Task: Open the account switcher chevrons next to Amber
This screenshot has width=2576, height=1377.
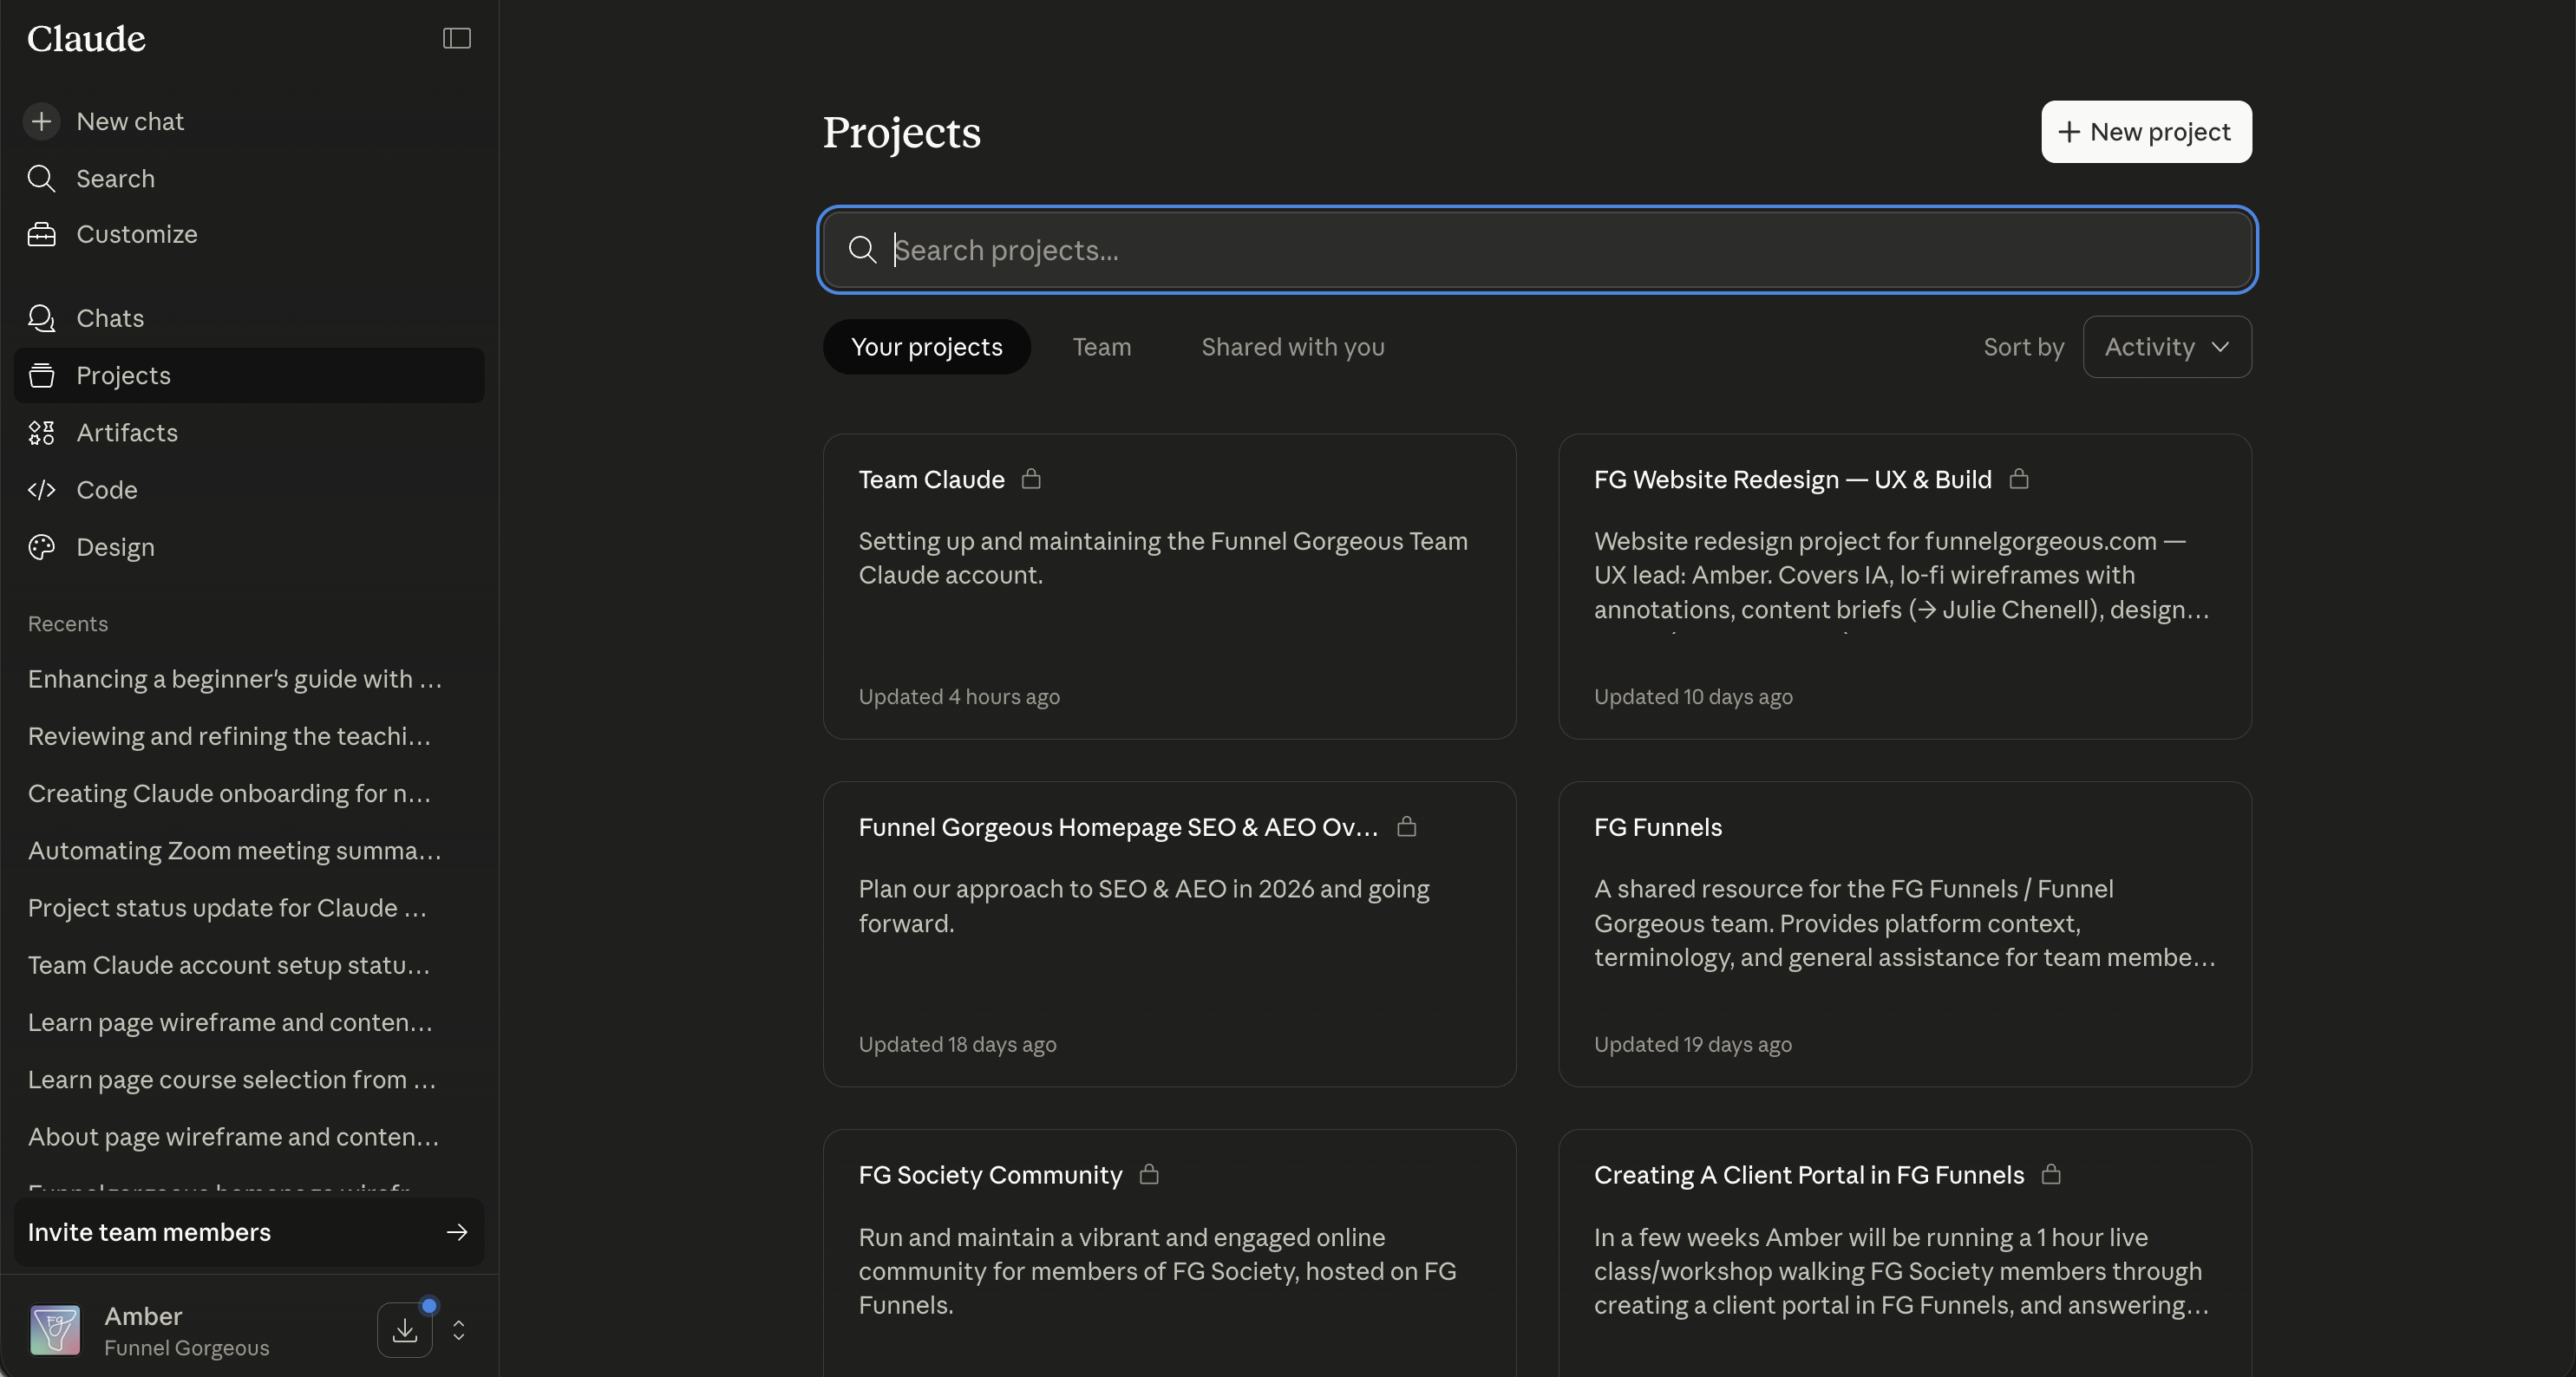Action: 458,1331
